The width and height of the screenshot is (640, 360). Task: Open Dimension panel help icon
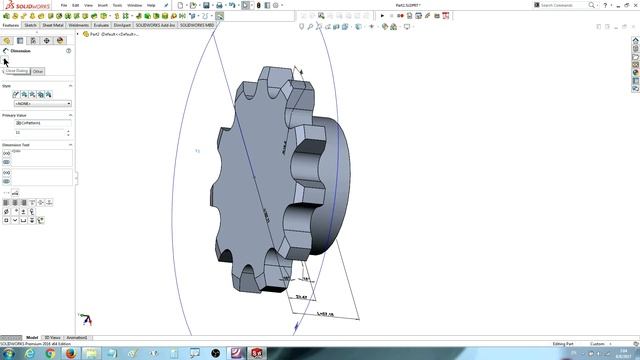click(69, 51)
